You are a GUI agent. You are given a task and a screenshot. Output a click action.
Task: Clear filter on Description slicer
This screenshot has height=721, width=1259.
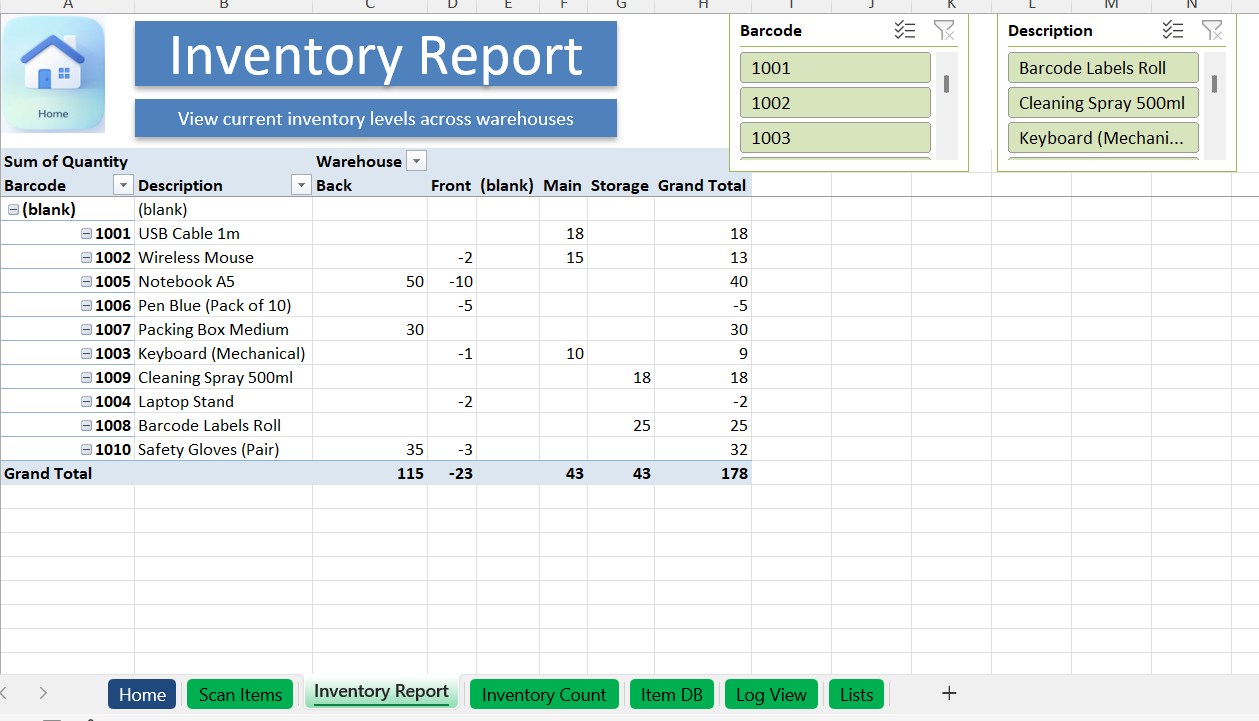pyautogui.click(x=1211, y=31)
